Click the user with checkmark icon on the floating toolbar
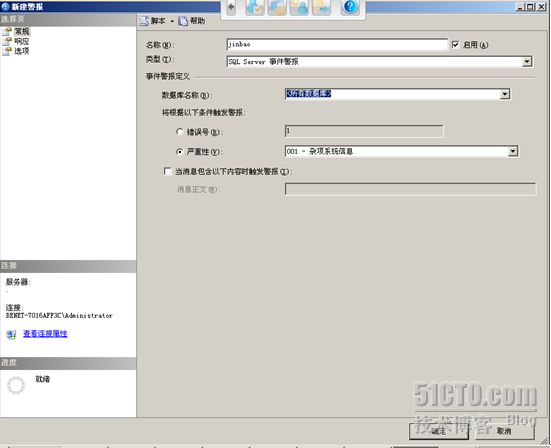Screen dimensions: 551x448 255,7
